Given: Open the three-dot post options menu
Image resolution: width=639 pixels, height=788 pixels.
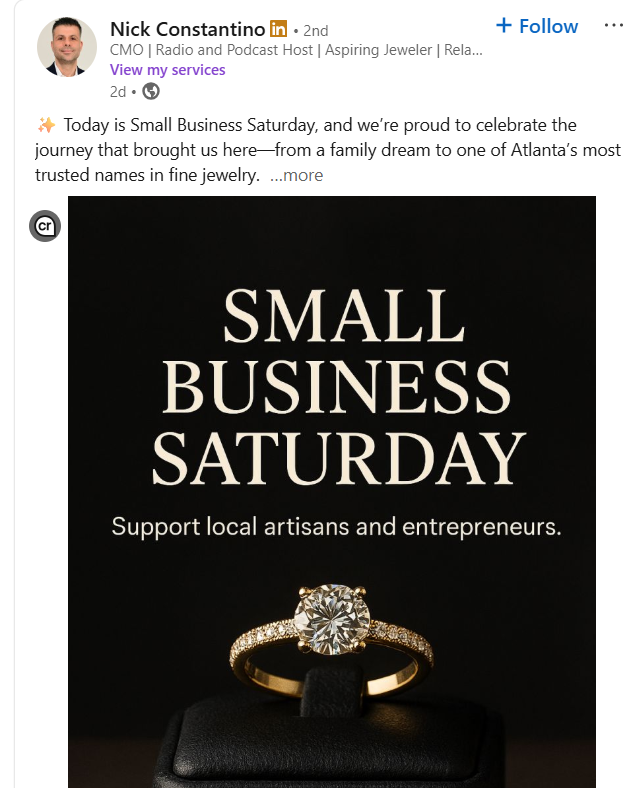Looking at the screenshot, I should [x=613, y=26].
